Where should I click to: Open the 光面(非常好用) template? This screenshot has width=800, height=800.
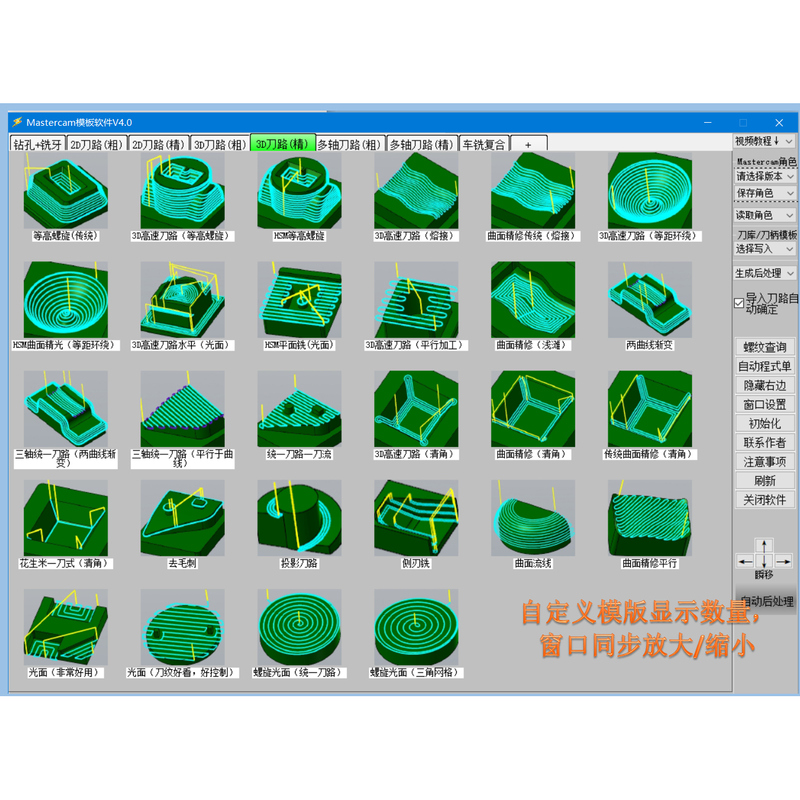[x=65, y=628]
